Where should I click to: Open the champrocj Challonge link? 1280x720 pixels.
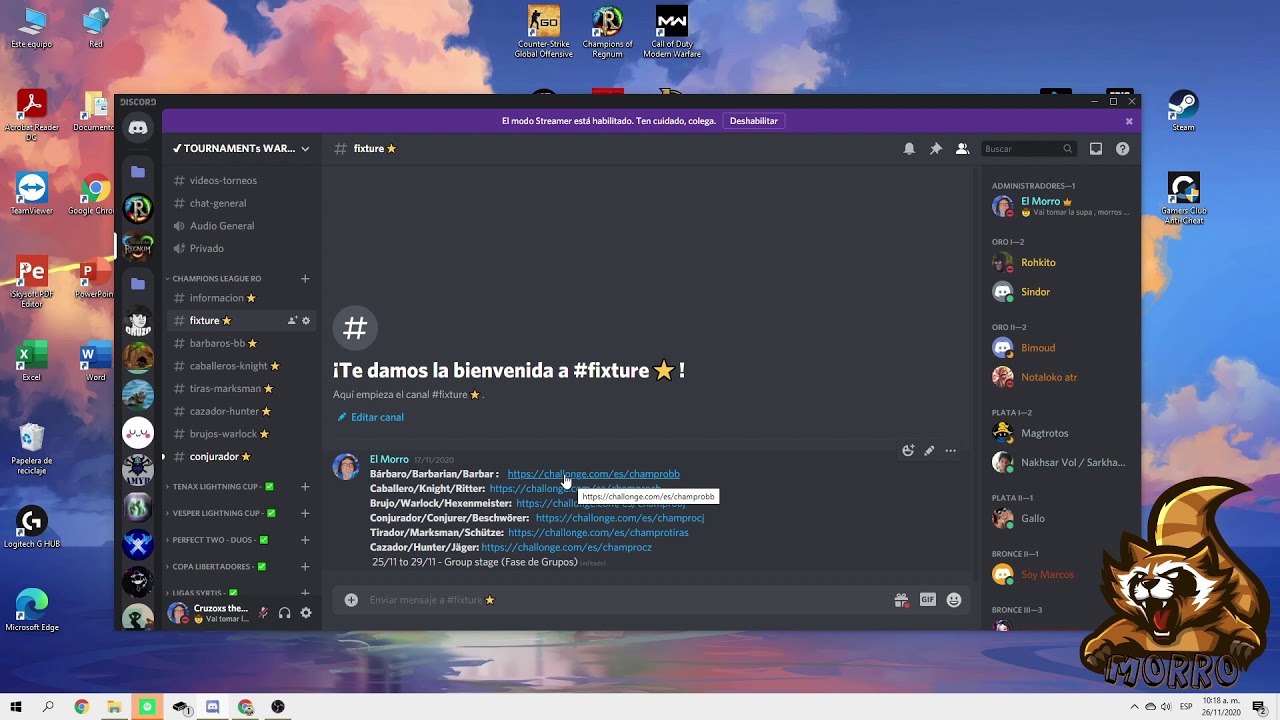point(620,518)
